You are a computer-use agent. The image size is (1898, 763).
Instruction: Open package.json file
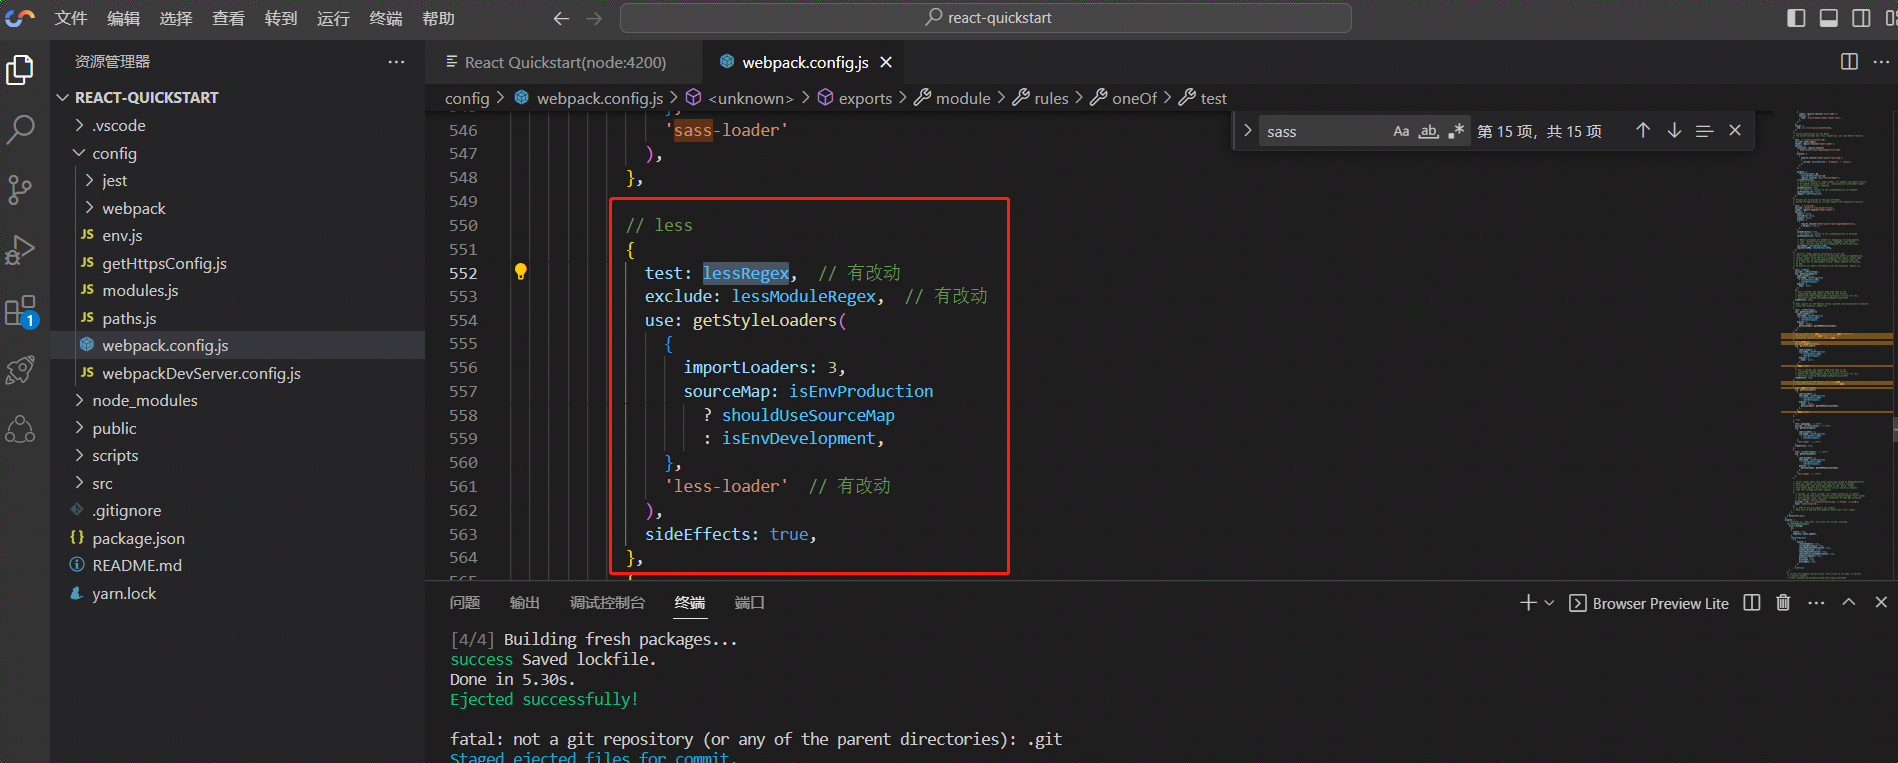tap(138, 538)
